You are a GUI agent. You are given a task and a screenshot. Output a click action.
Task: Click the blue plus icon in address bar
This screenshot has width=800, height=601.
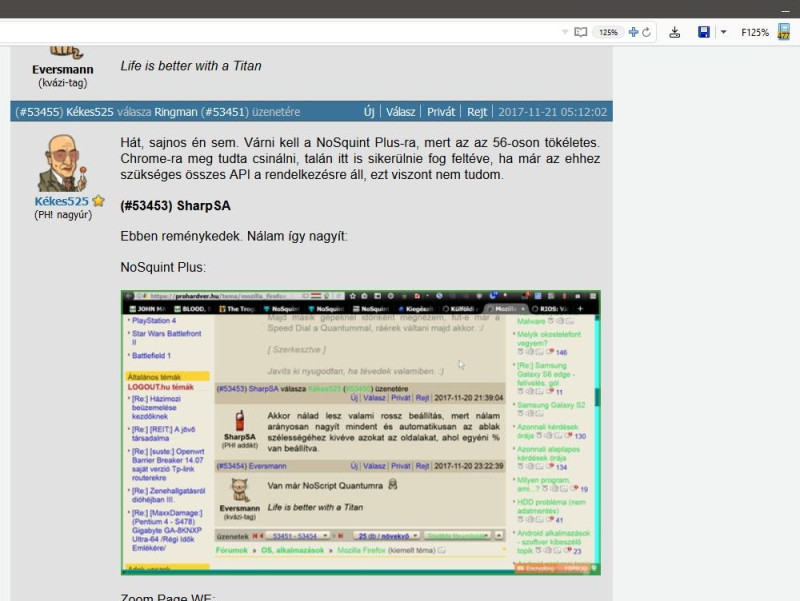(x=633, y=32)
